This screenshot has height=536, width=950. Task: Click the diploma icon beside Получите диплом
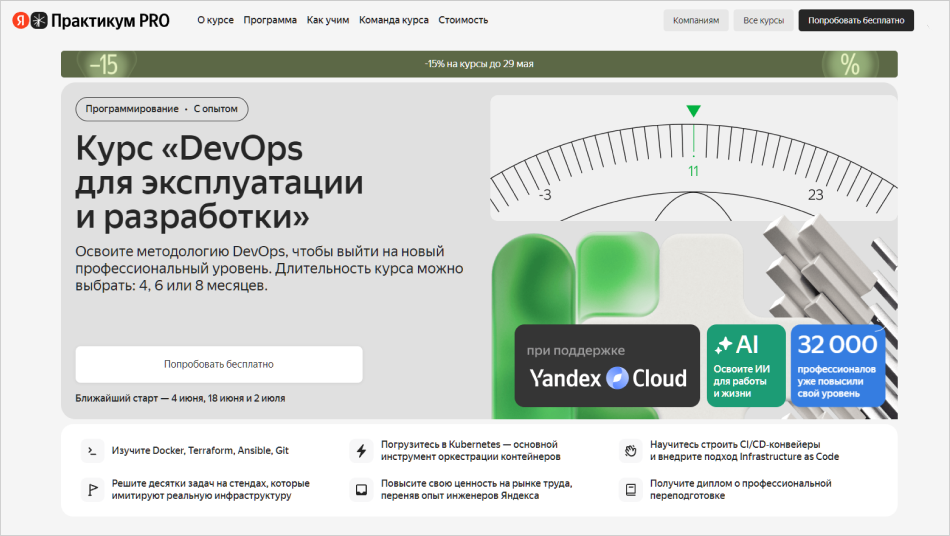tap(630, 489)
